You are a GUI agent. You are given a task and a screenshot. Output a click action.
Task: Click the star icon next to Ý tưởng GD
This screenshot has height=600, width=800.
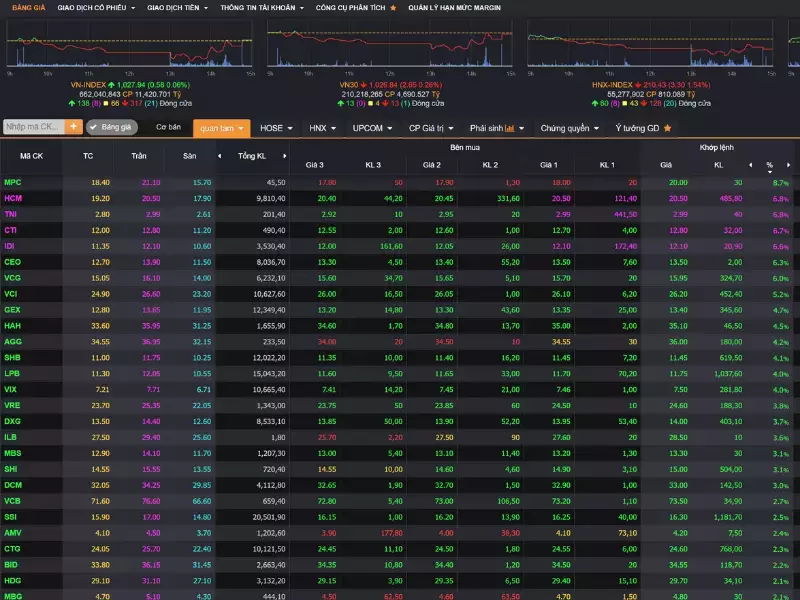pyautogui.click(x=667, y=128)
